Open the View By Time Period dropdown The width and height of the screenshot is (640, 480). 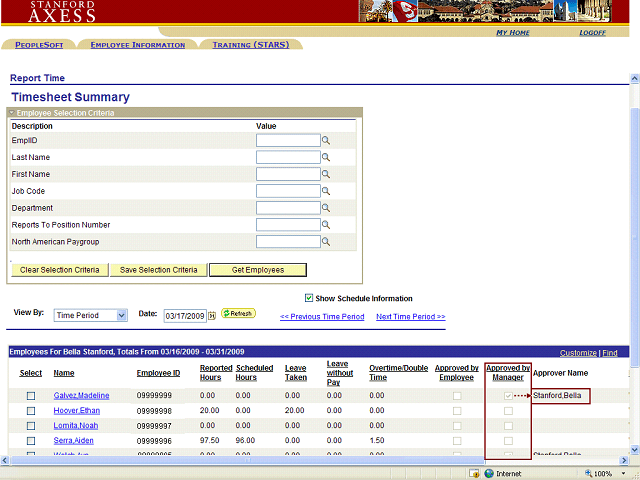(91, 315)
